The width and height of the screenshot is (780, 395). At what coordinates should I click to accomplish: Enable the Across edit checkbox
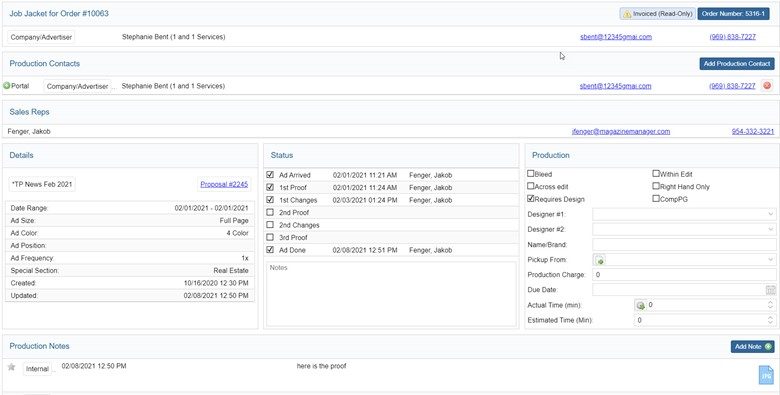531,186
